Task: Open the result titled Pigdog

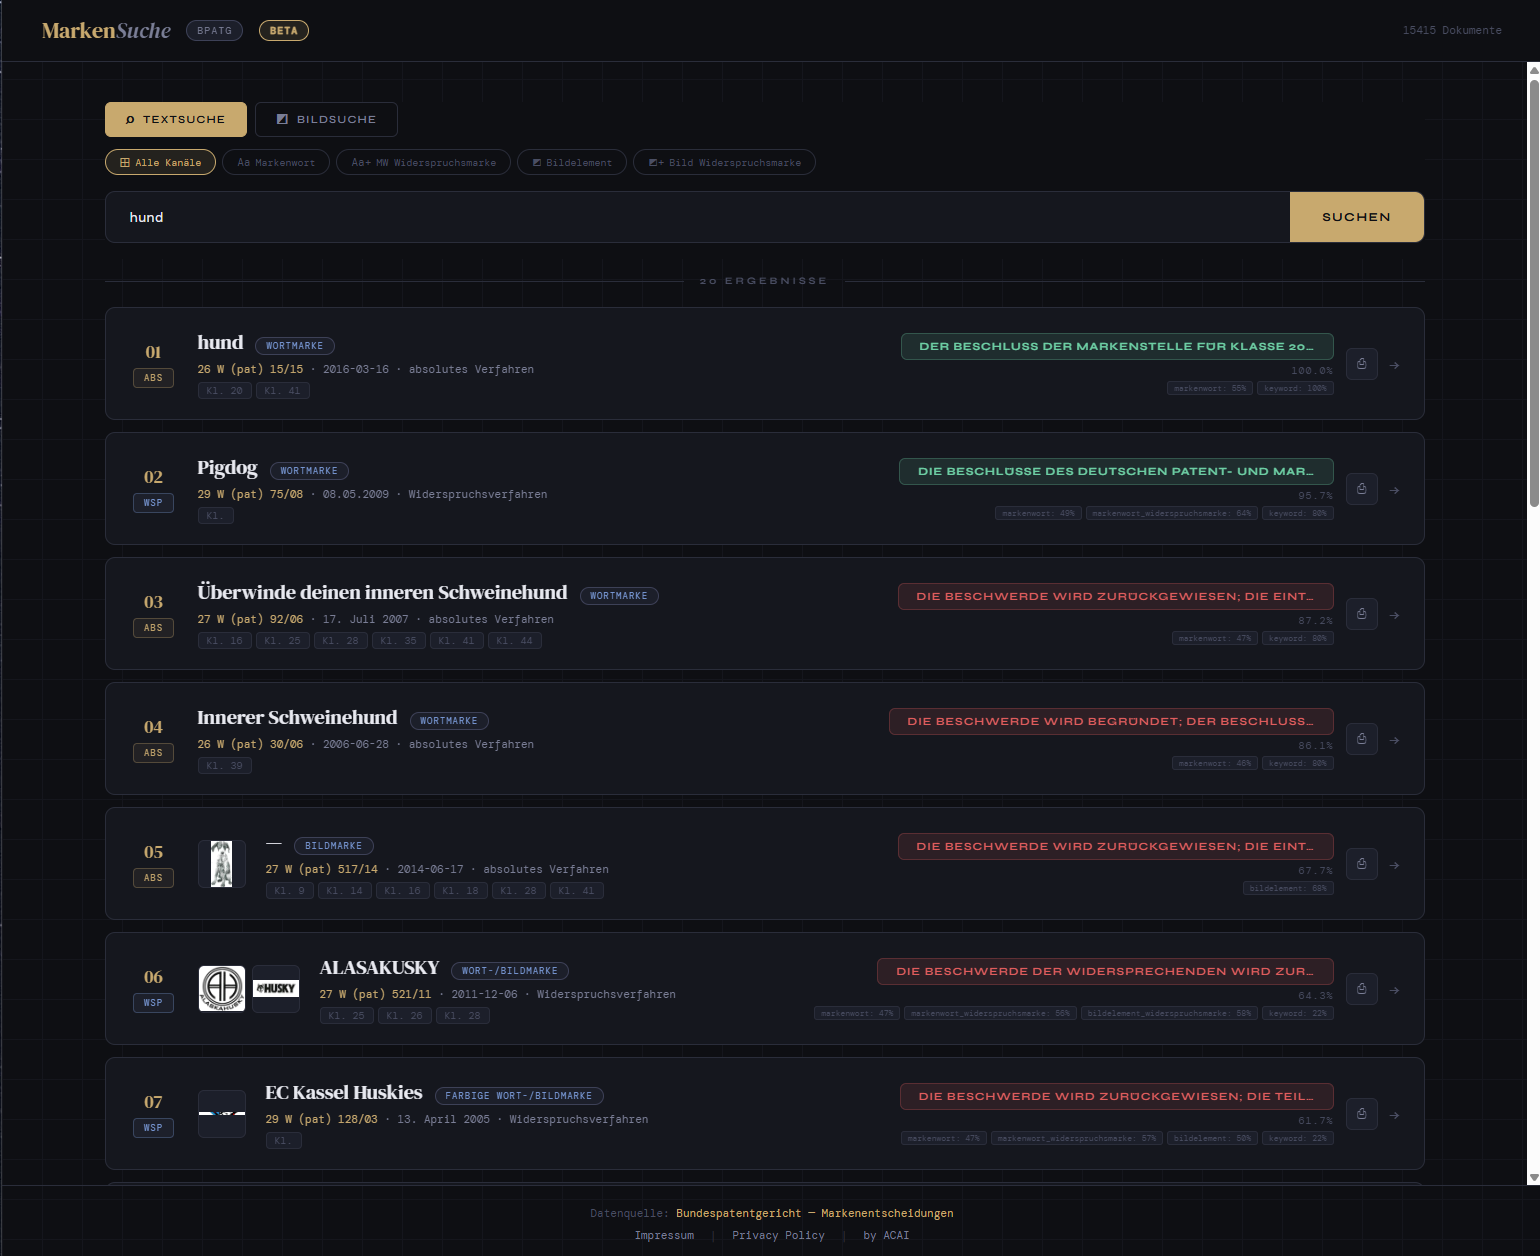Action: click(227, 468)
